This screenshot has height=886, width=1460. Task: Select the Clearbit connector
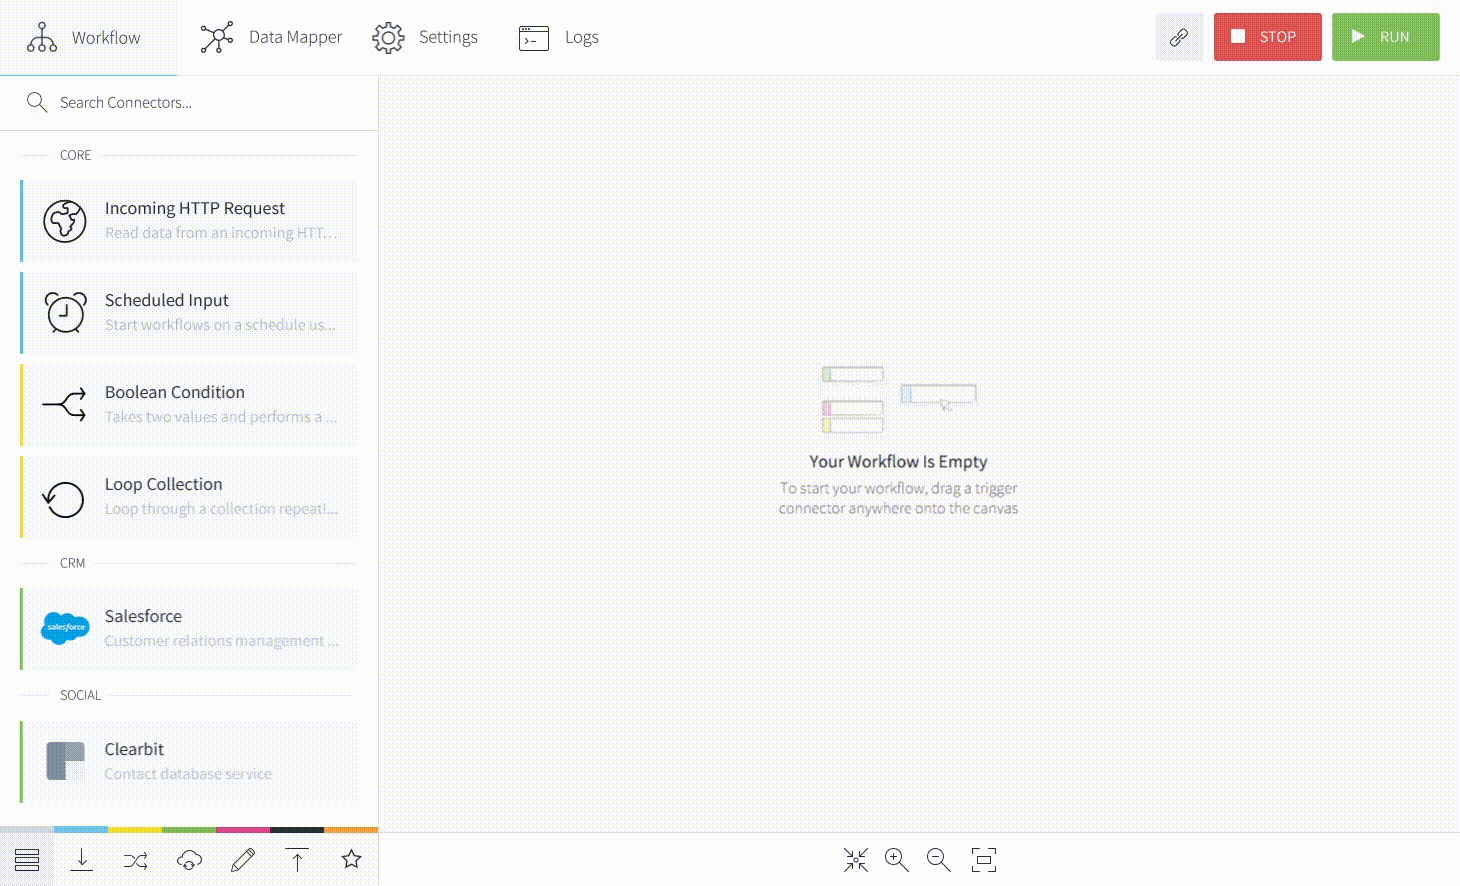[189, 762]
